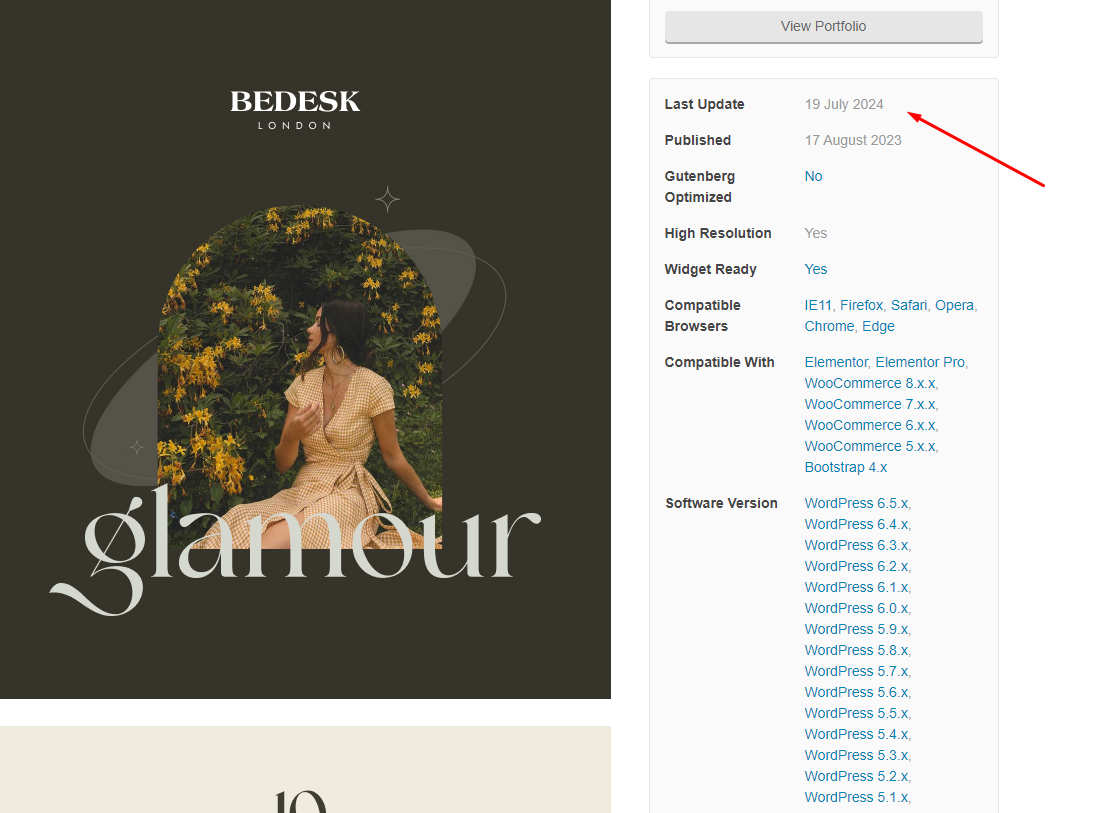Screen dimensions: 1097x813
Task: Open the WordPress 6.2.x link
Action: click(856, 567)
